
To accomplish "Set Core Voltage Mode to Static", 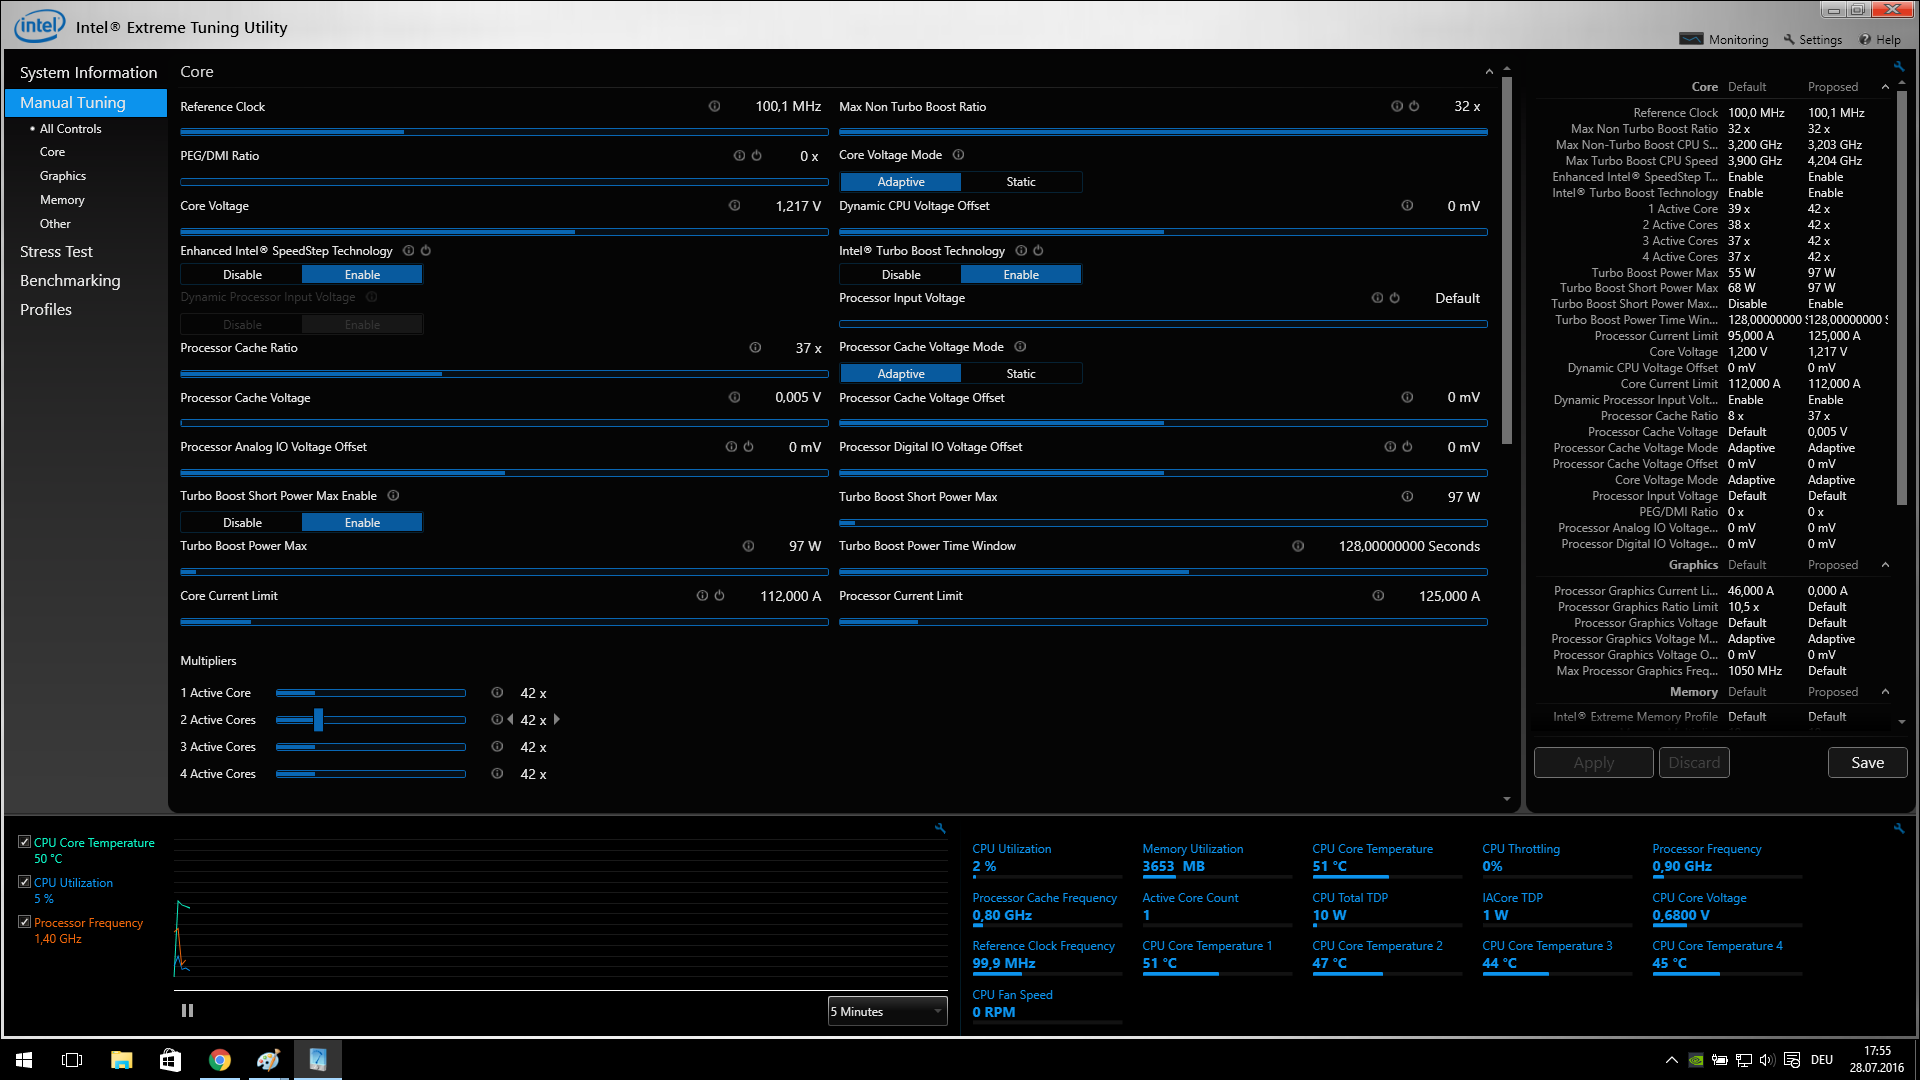I will point(1021,182).
